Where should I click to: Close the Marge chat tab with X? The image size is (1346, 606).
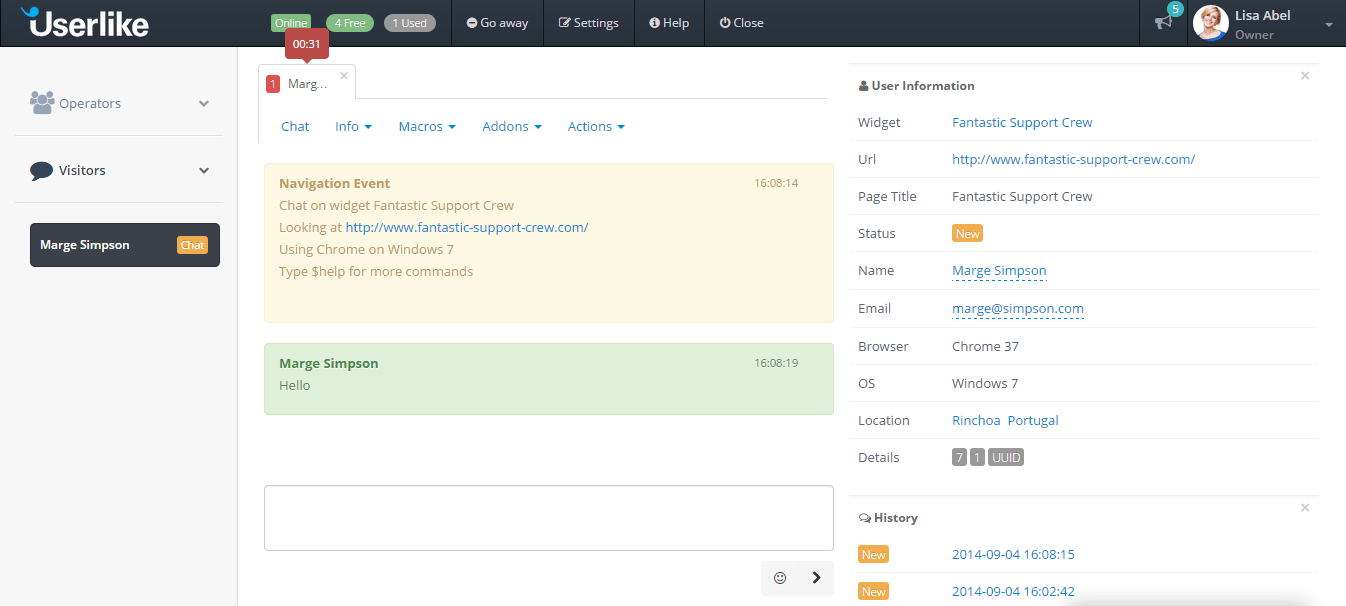click(x=344, y=75)
